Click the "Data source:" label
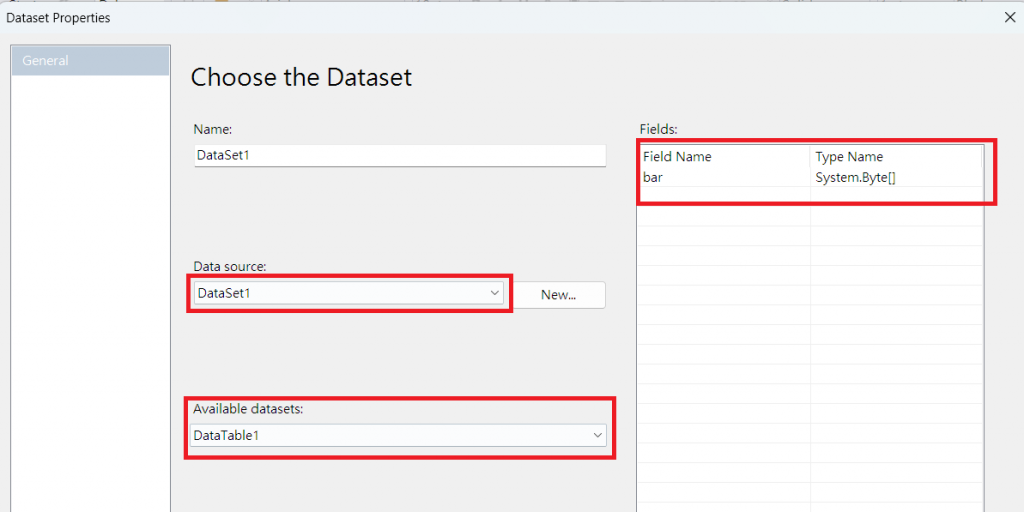1024x512 pixels. tap(229, 266)
